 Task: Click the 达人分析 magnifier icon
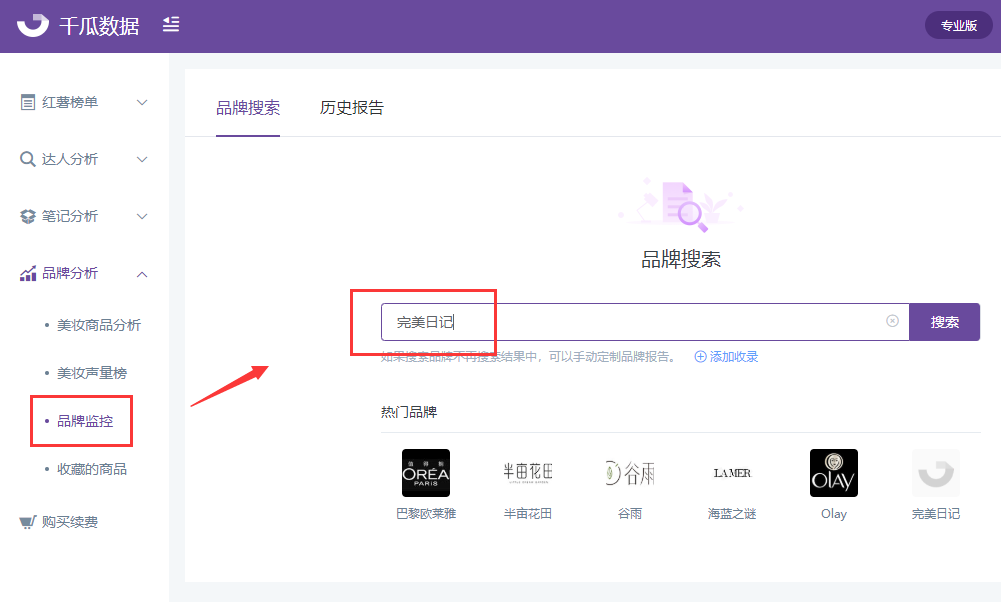tap(27, 159)
